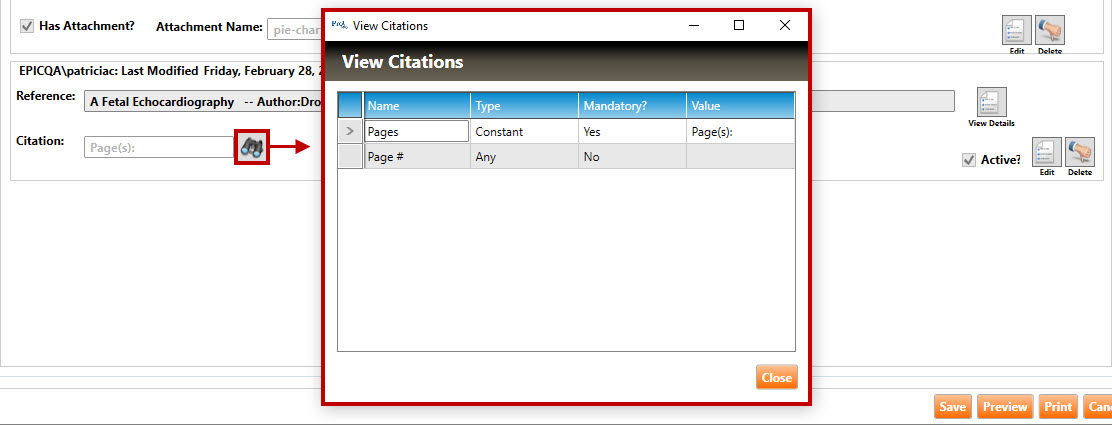
Task: Click into the Citation input field
Action: click(158, 148)
